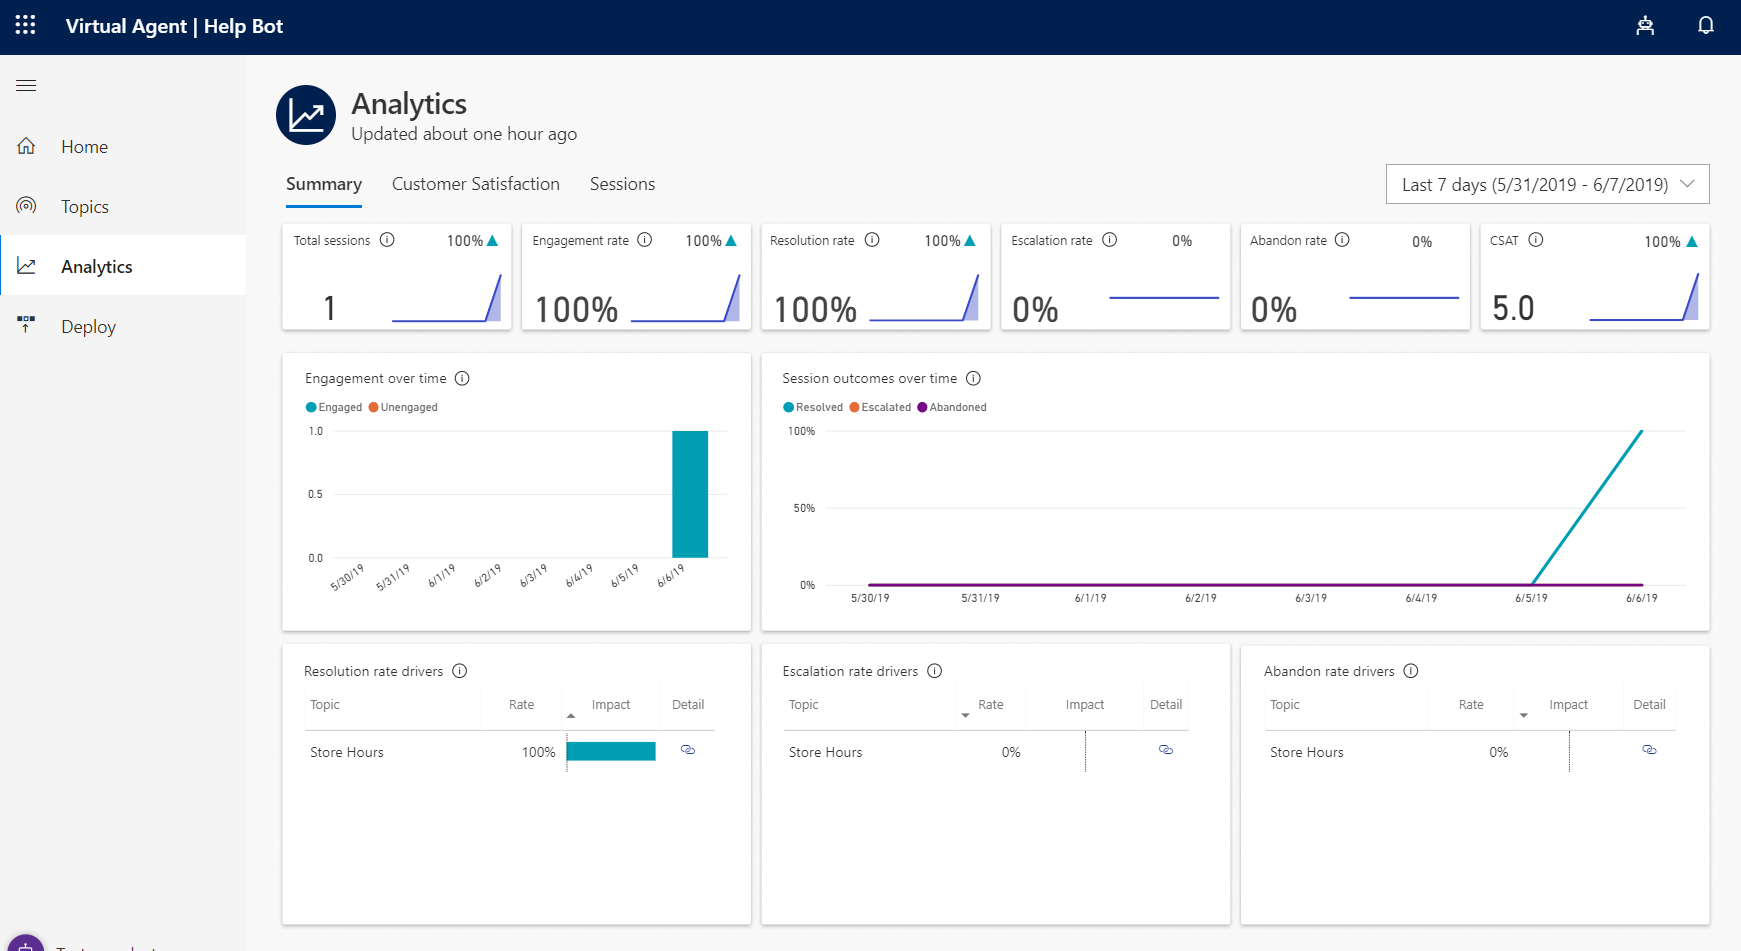Collapse the hamburger navigation menu

(26, 86)
